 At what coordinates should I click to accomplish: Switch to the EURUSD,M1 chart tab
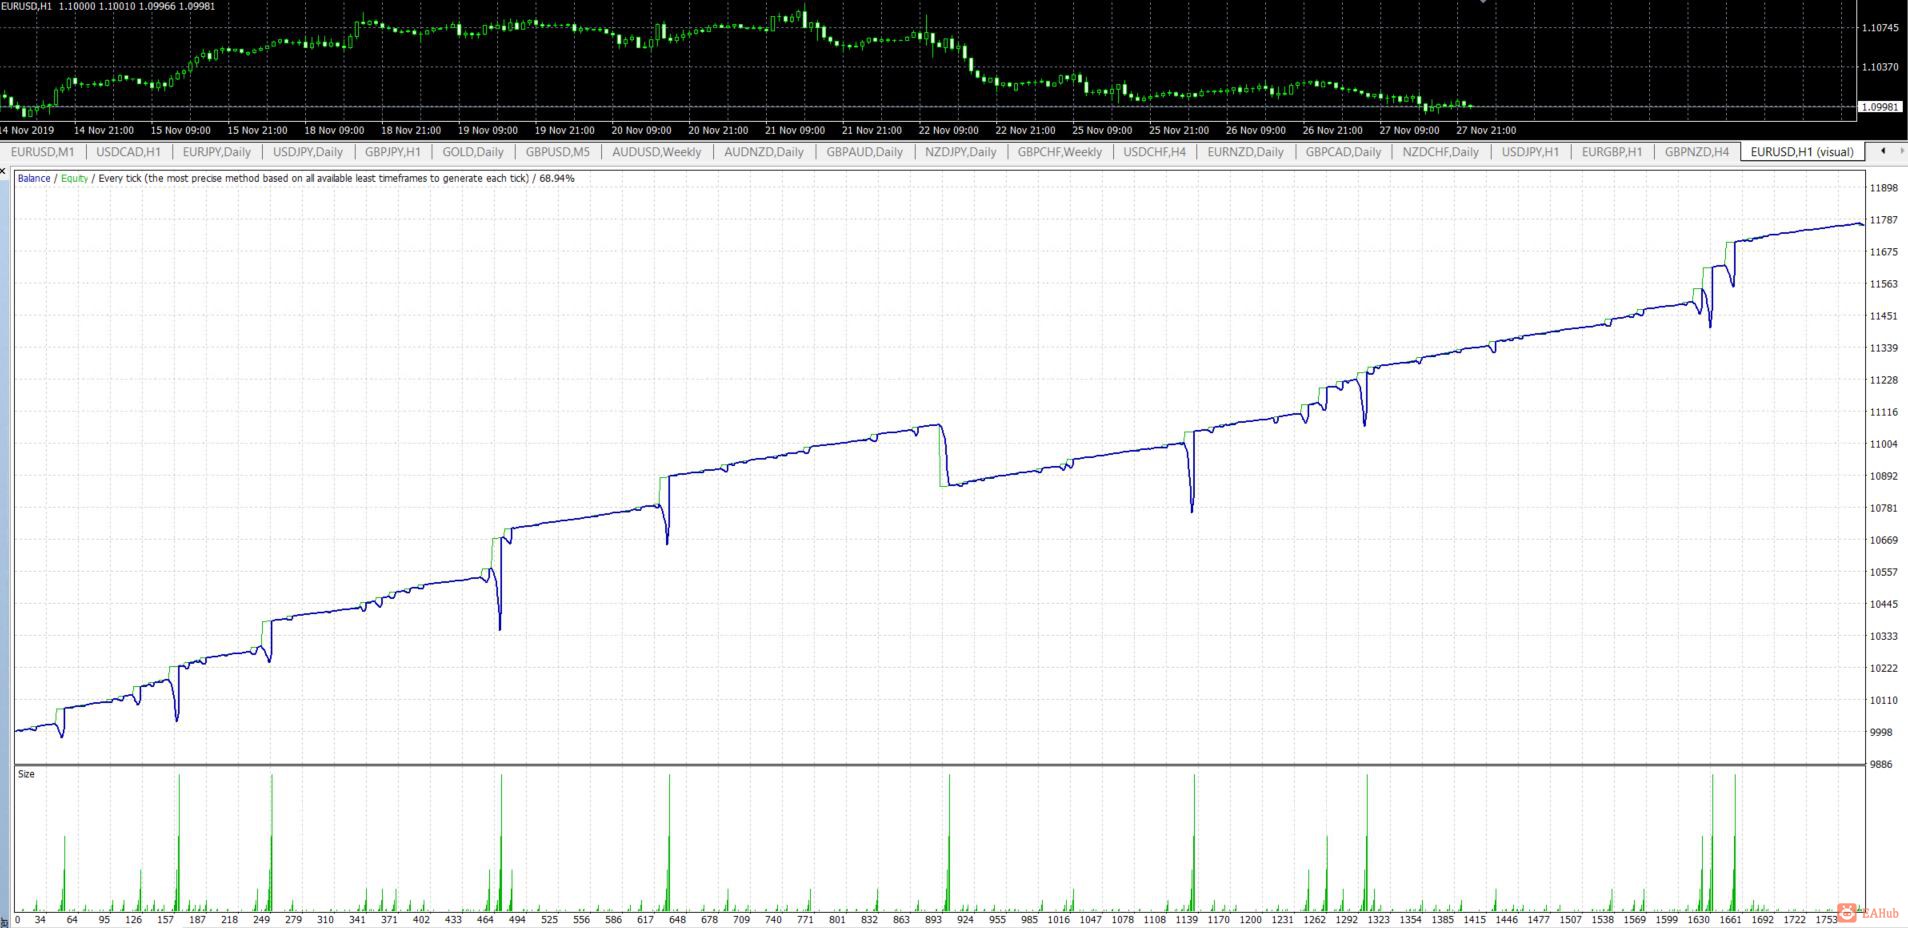pos(43,152)
